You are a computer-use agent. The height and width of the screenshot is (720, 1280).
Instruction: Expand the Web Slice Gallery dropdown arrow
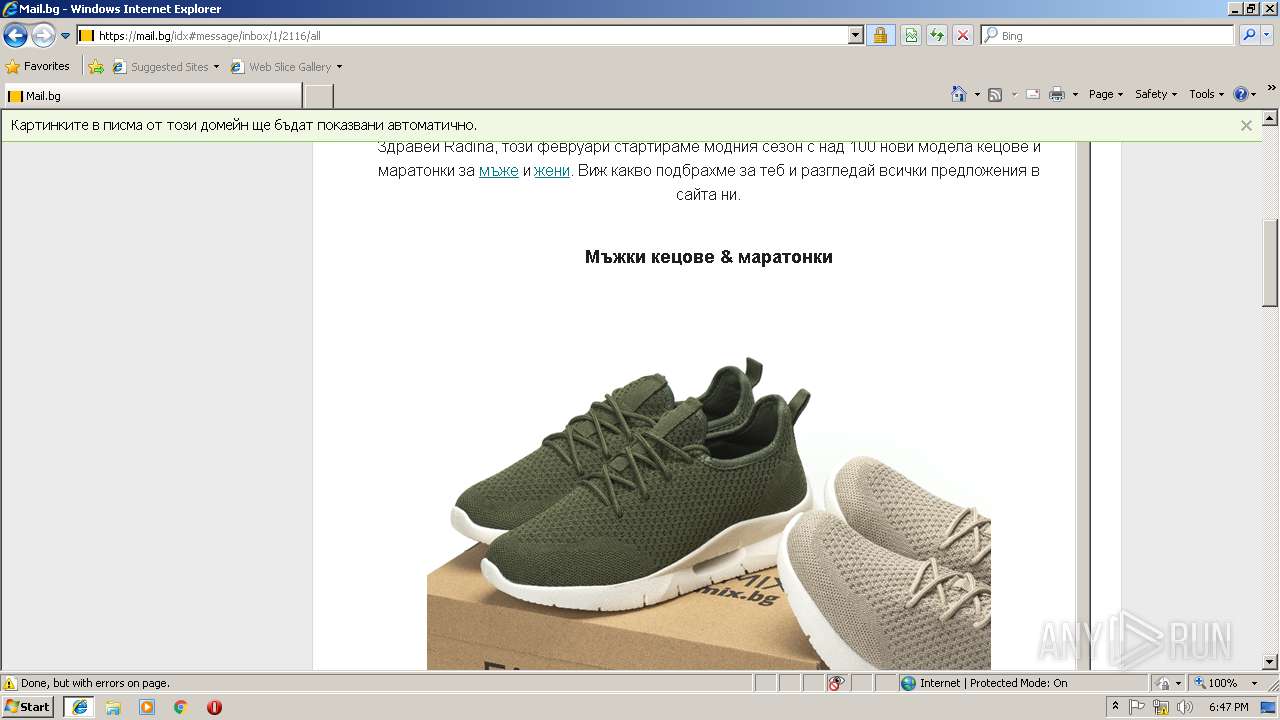click(x=339, y=67)
